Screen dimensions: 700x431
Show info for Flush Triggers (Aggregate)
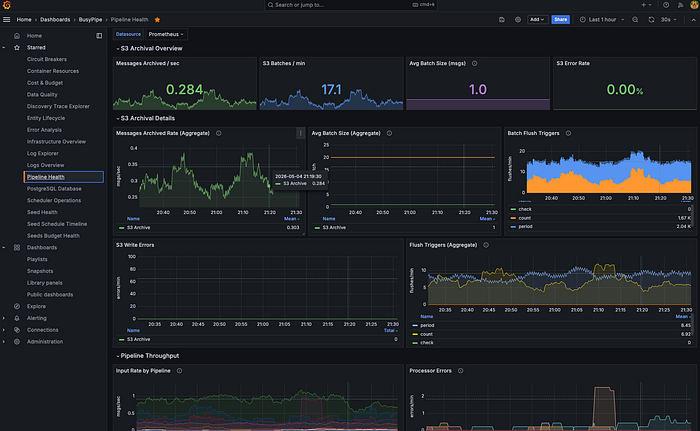coord(486,245)
